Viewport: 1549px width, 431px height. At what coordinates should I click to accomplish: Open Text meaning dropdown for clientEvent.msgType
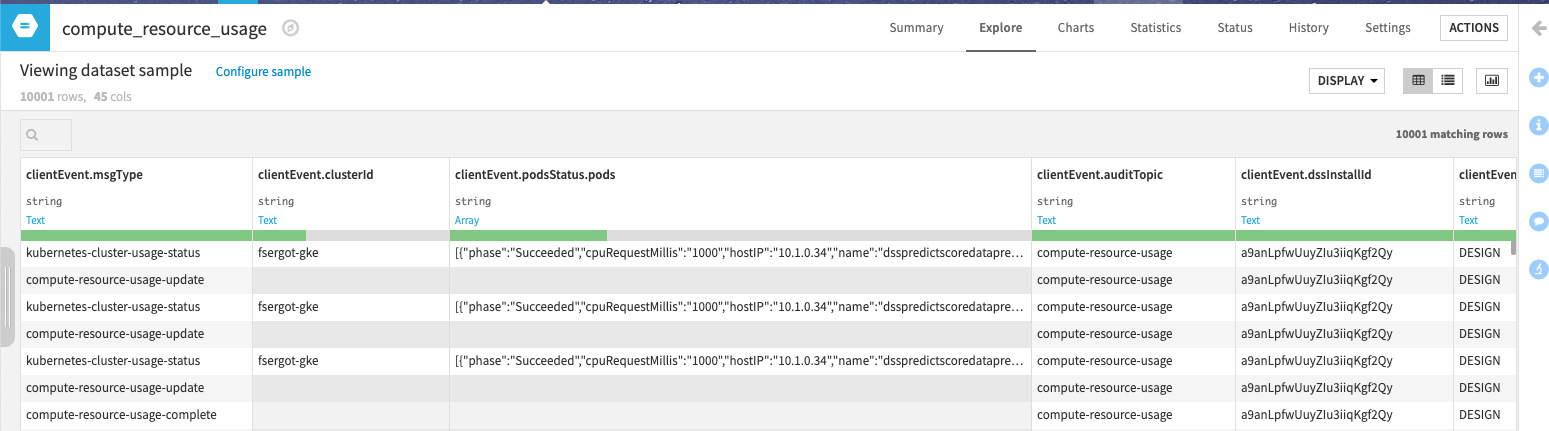[35, 220]
